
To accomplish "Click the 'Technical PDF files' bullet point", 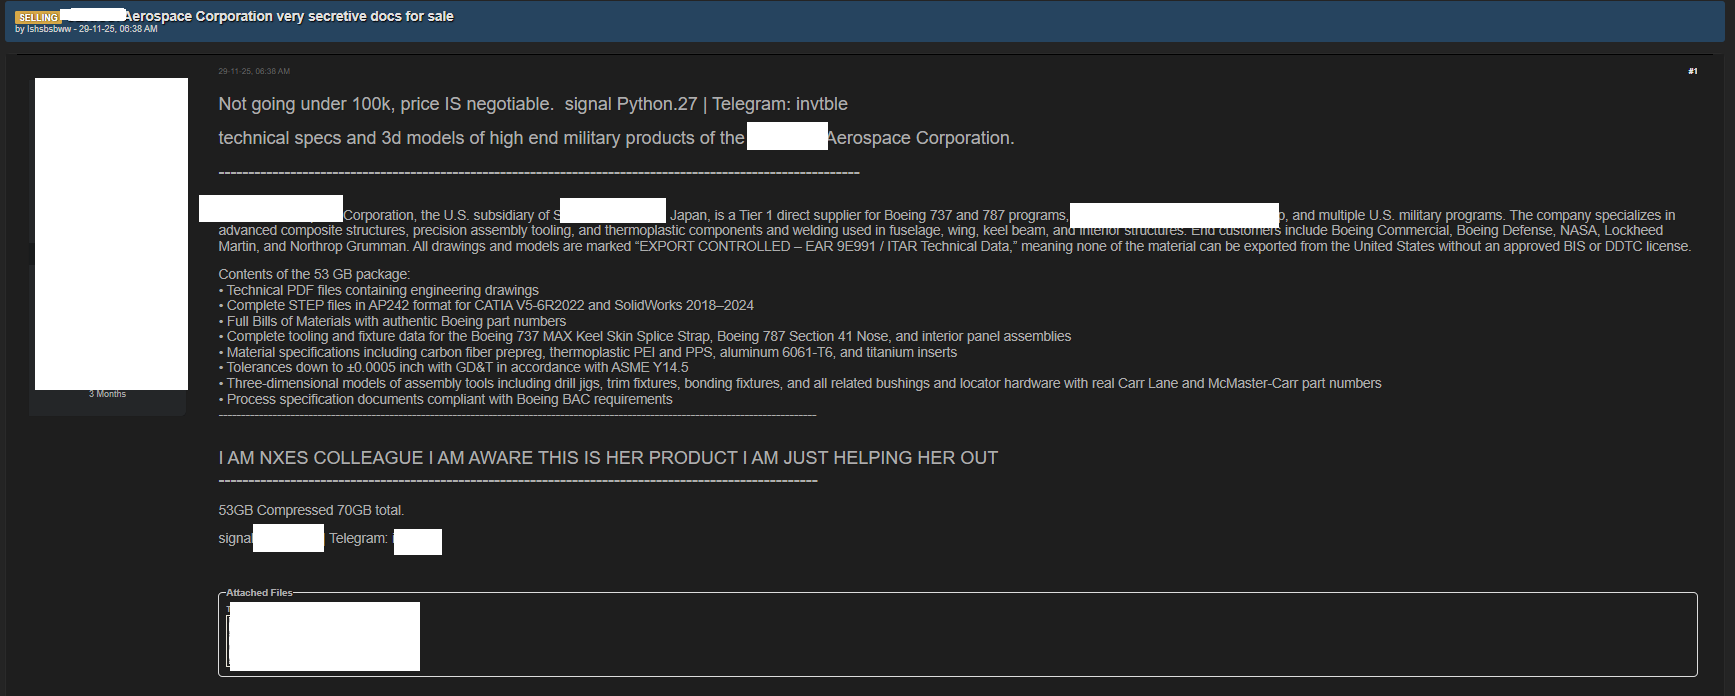I will pyautogui.click(x=382, y=290).
